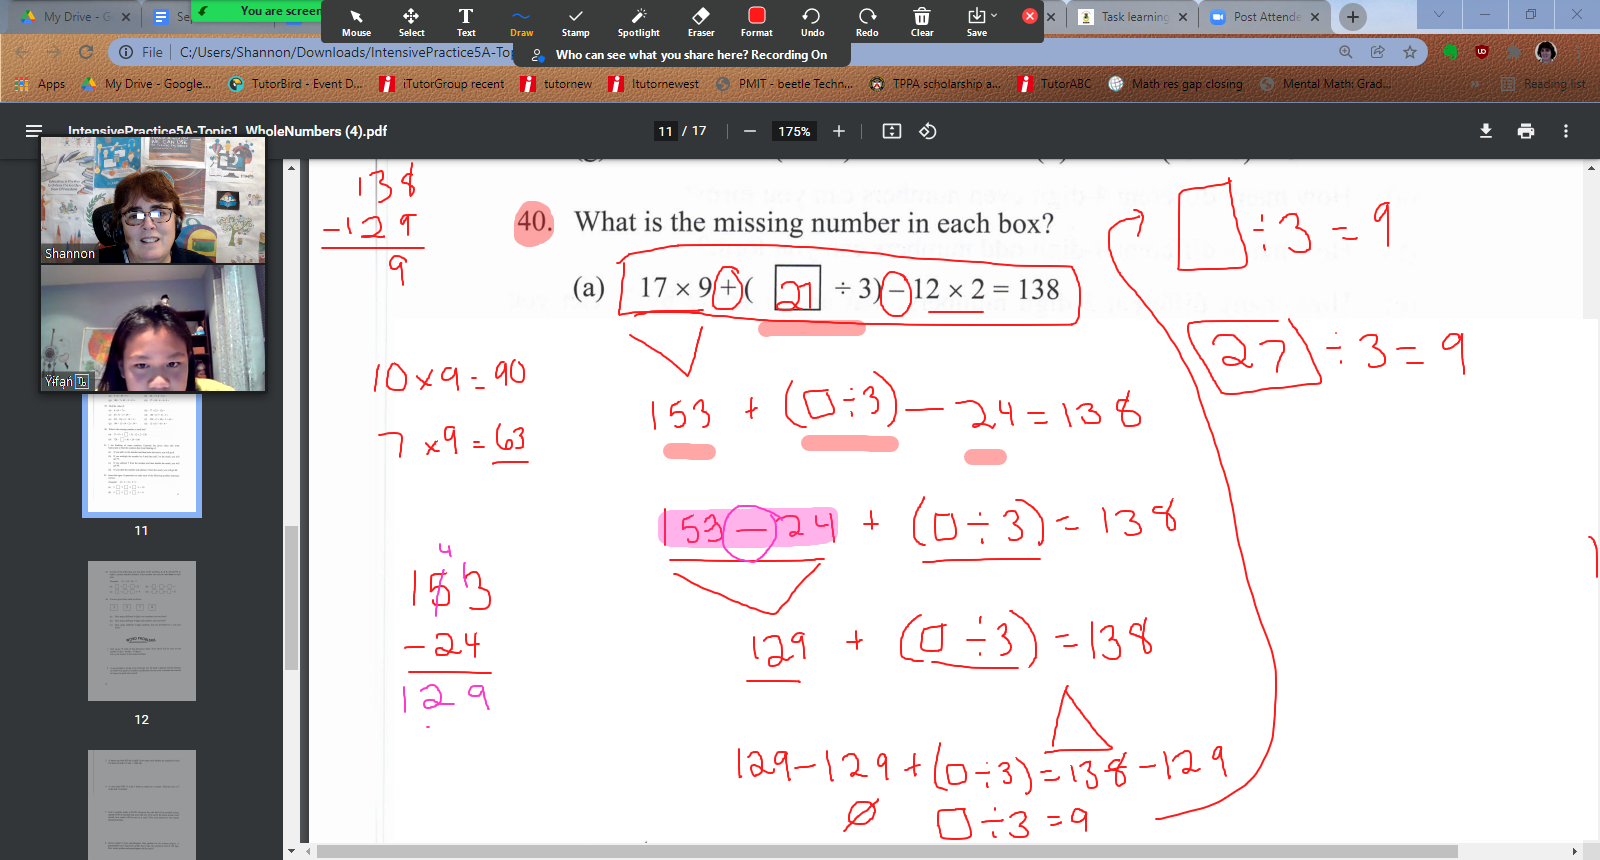Reload the browser page

[x=86, y=52]
